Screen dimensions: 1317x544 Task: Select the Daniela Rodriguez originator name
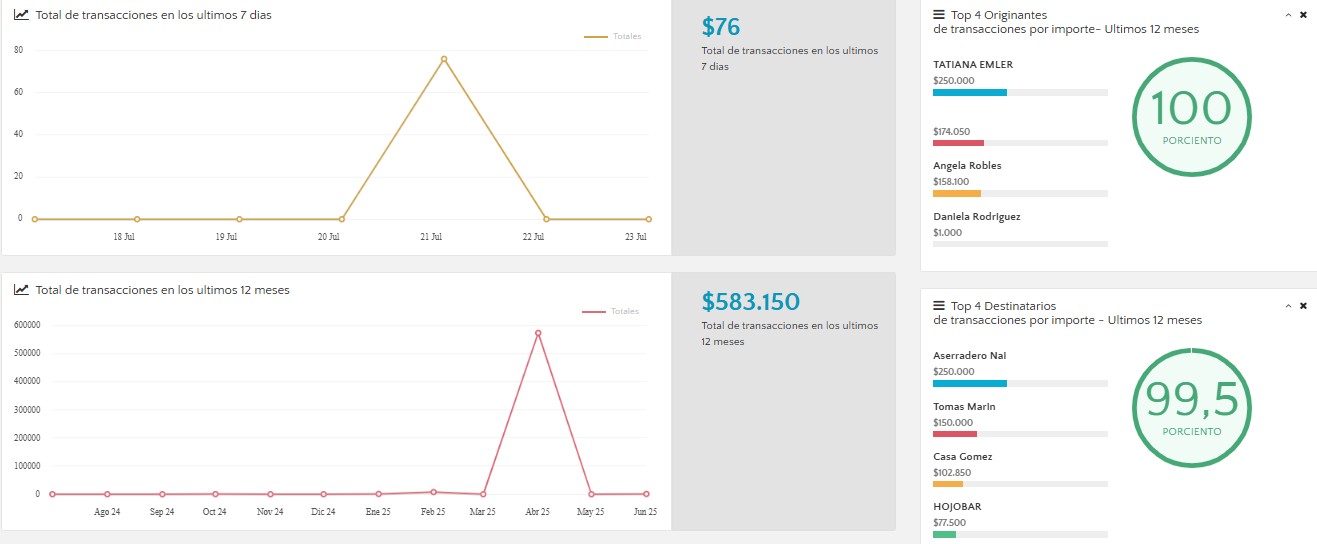coord(977,216)
